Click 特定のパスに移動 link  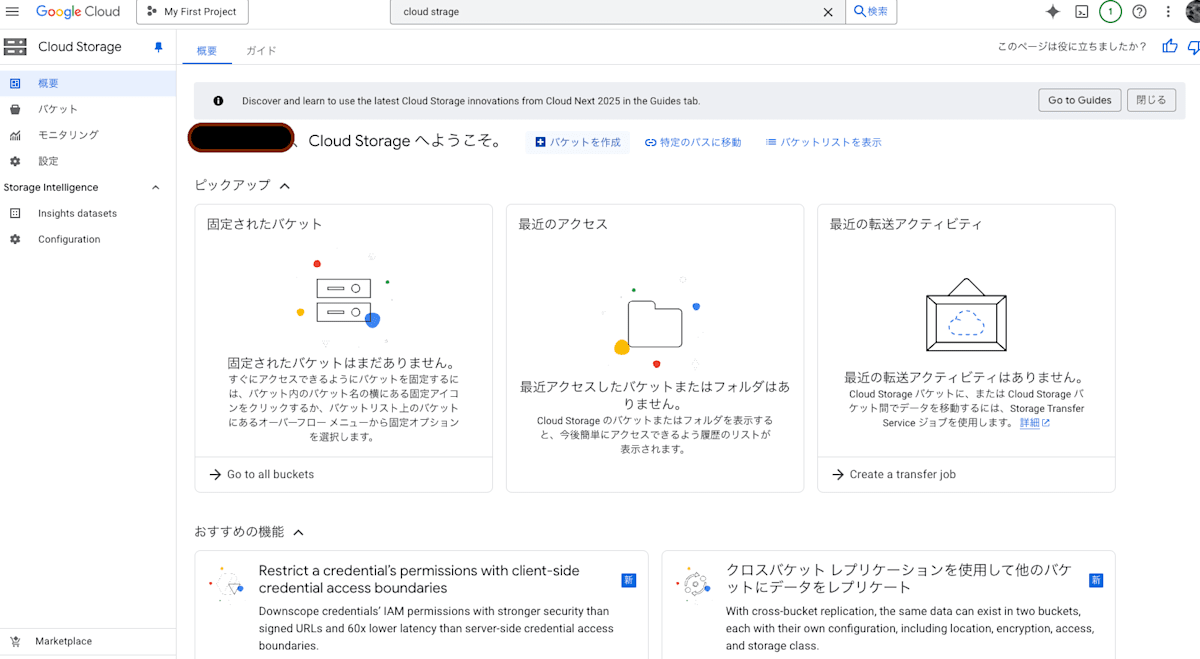pos(693,142)
